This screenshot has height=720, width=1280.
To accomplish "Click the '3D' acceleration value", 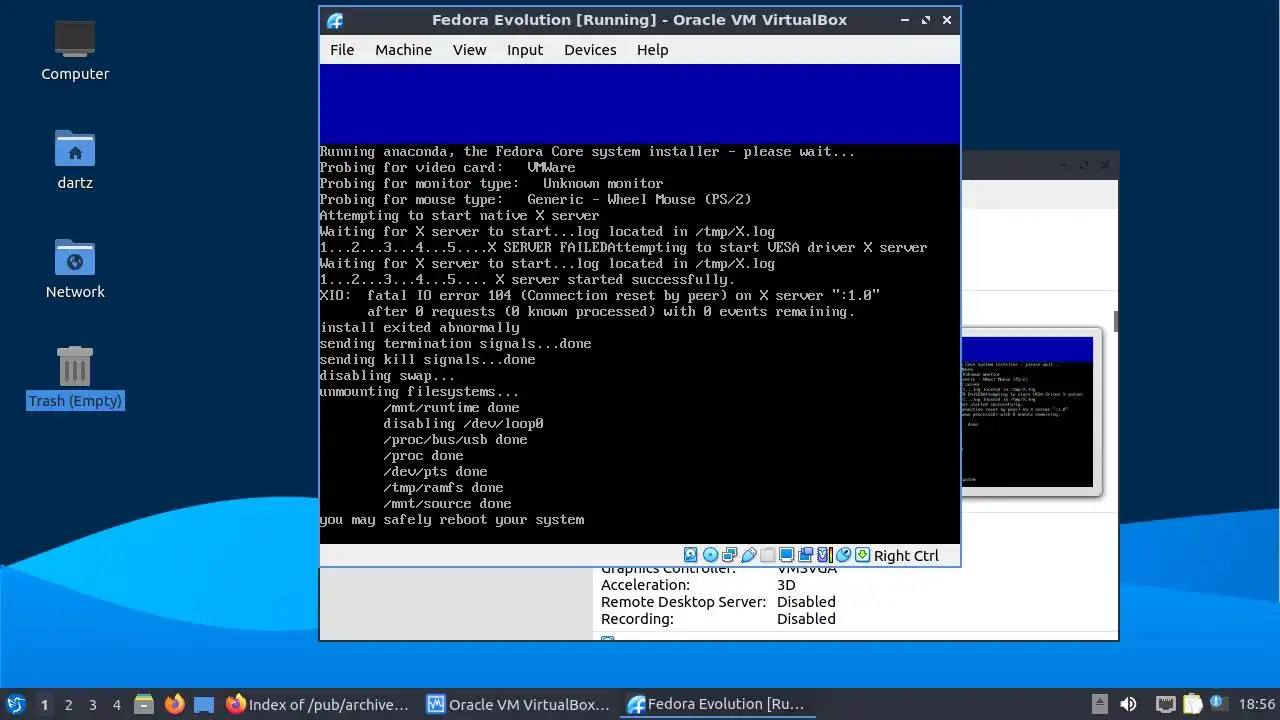I will point(786,585).
